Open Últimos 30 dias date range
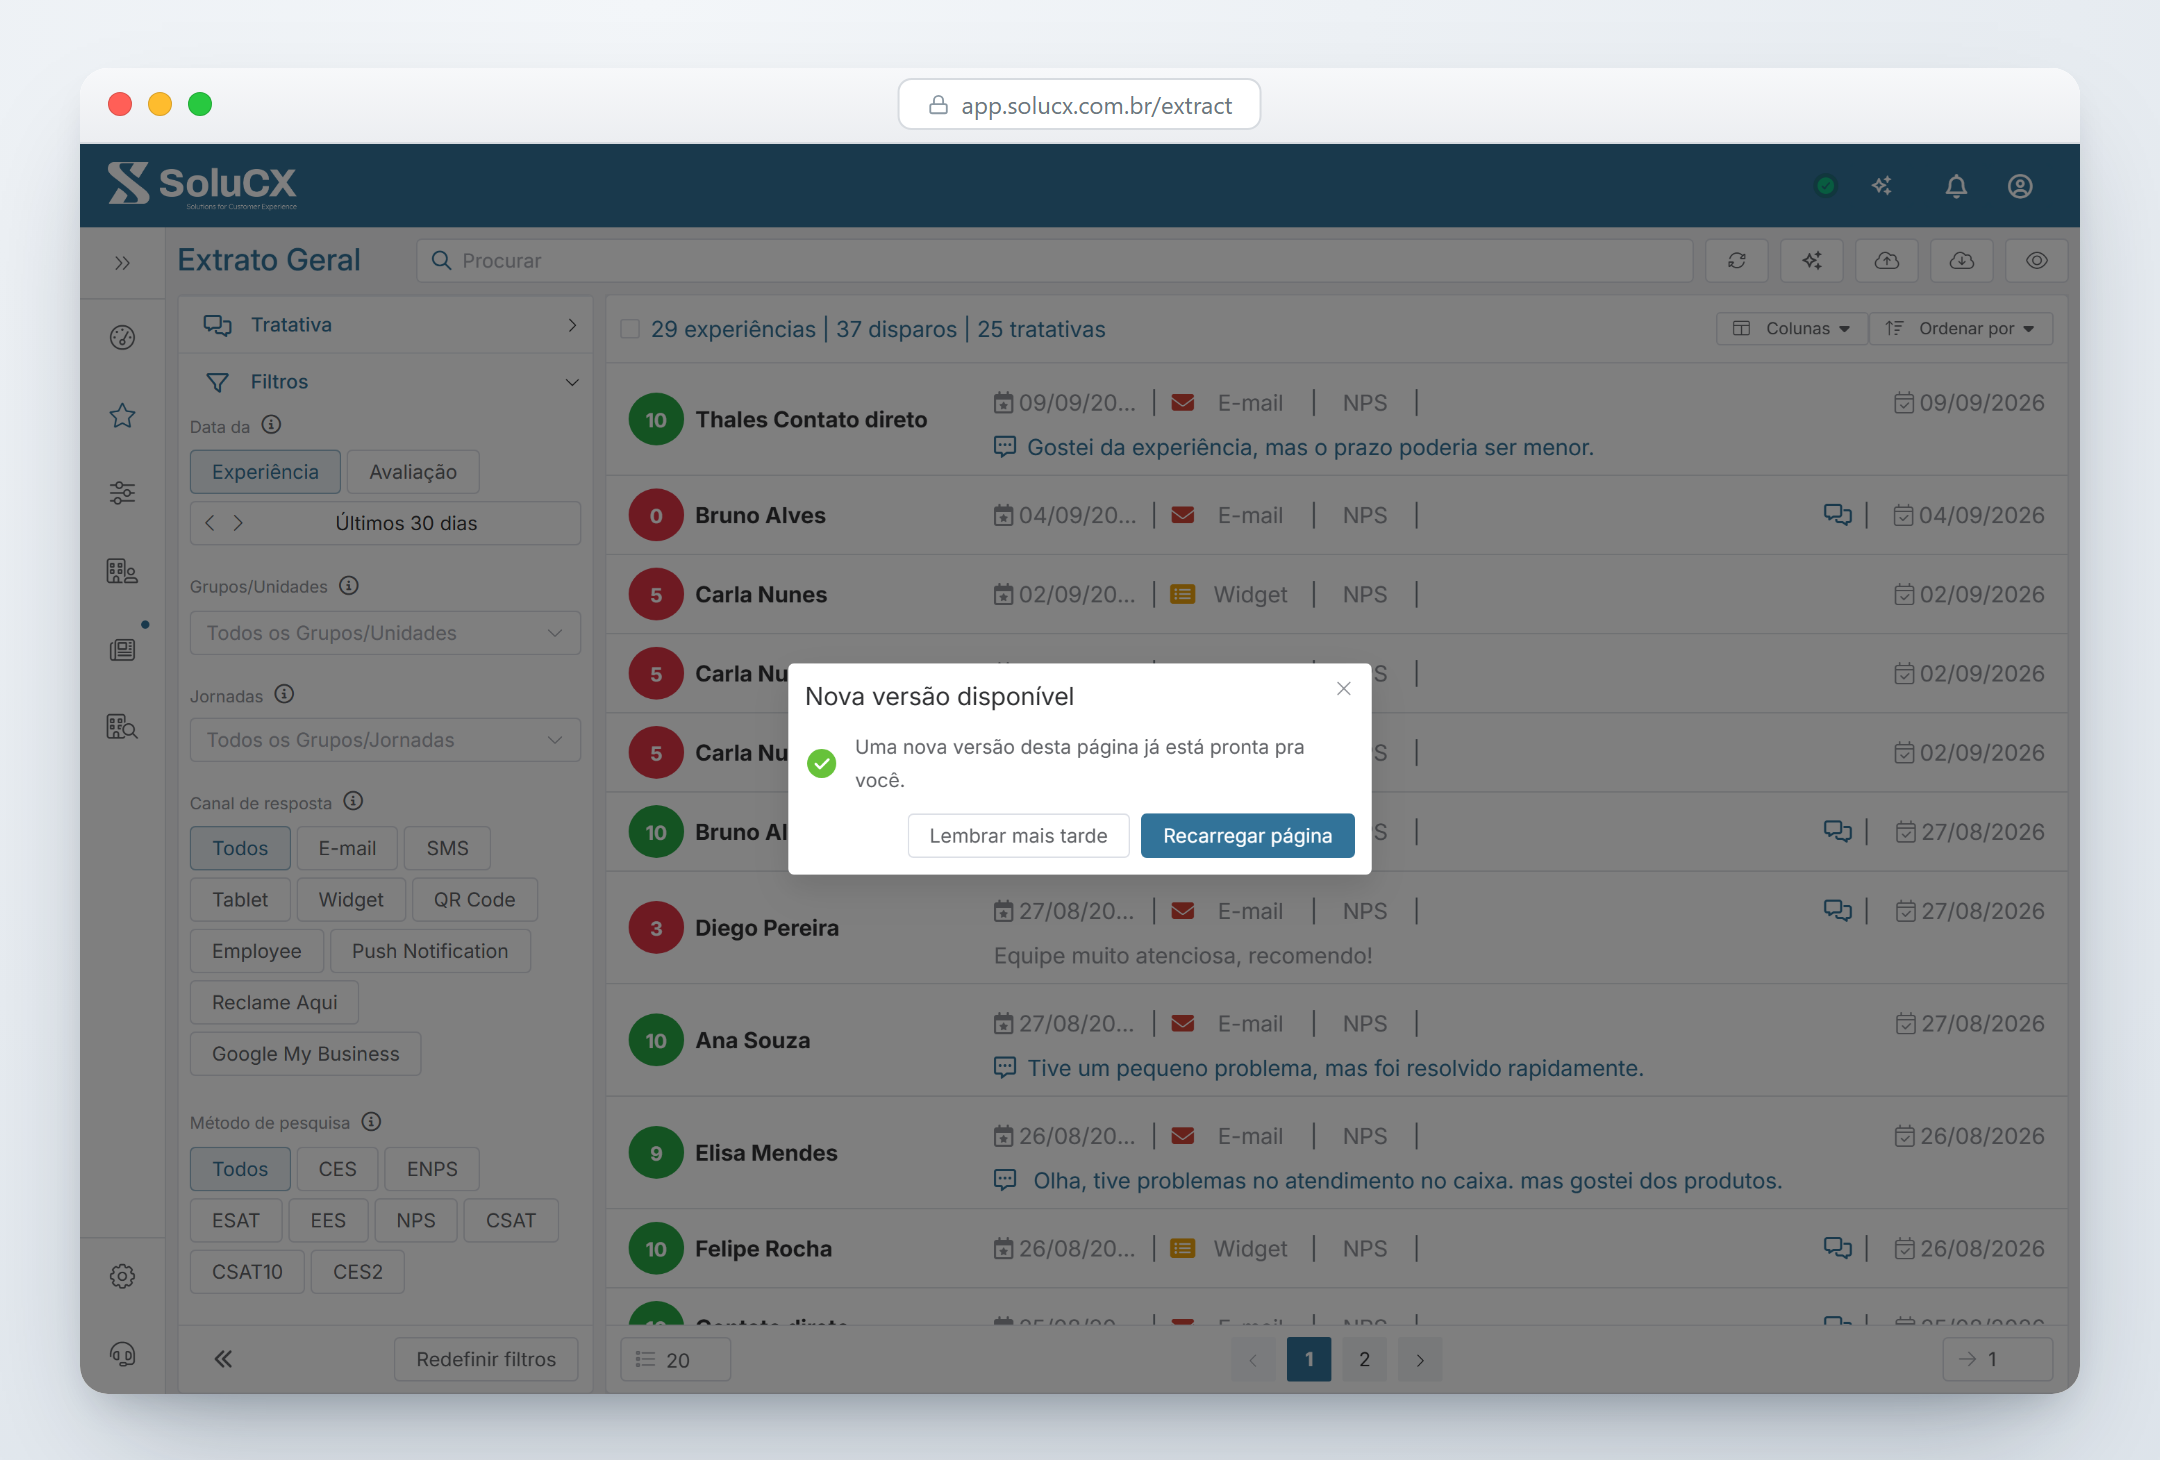Screen dimensions: 2160x1460 [406, 523]
